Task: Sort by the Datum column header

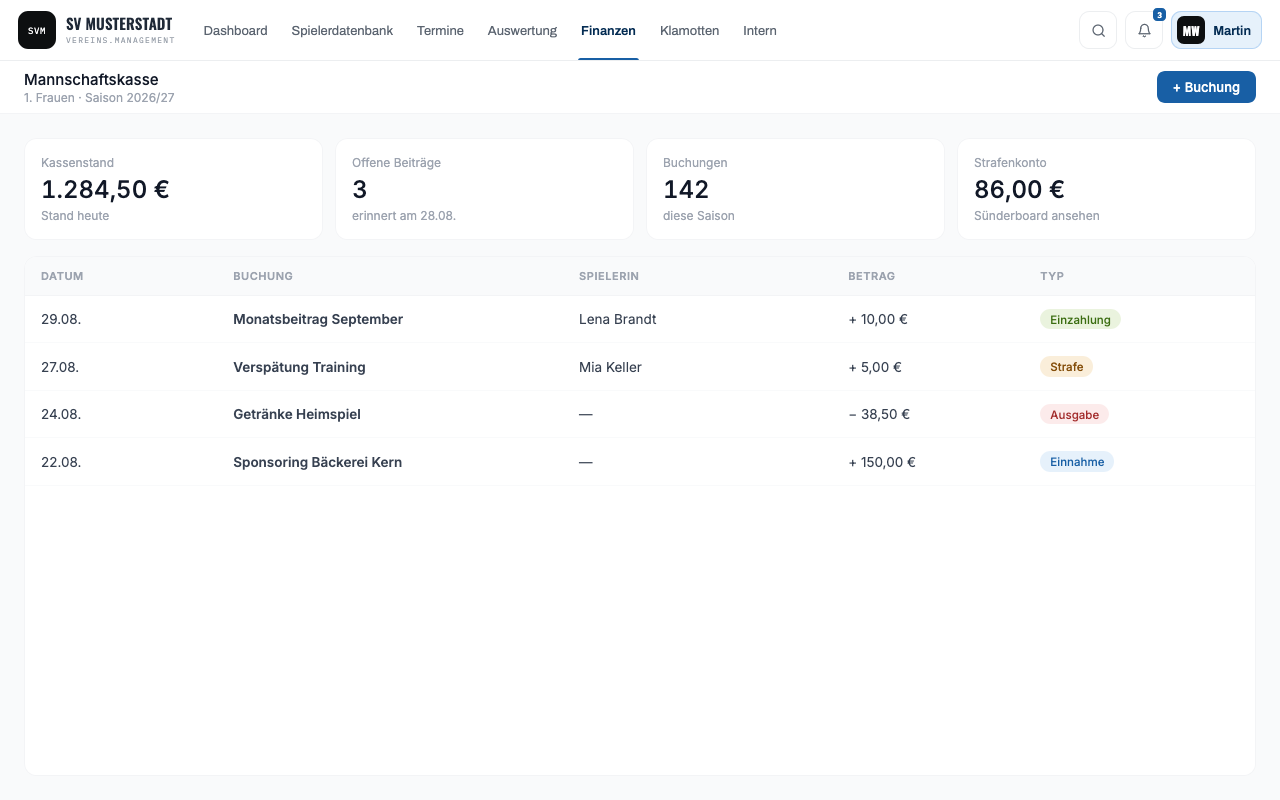Action: tap(62, 276)
